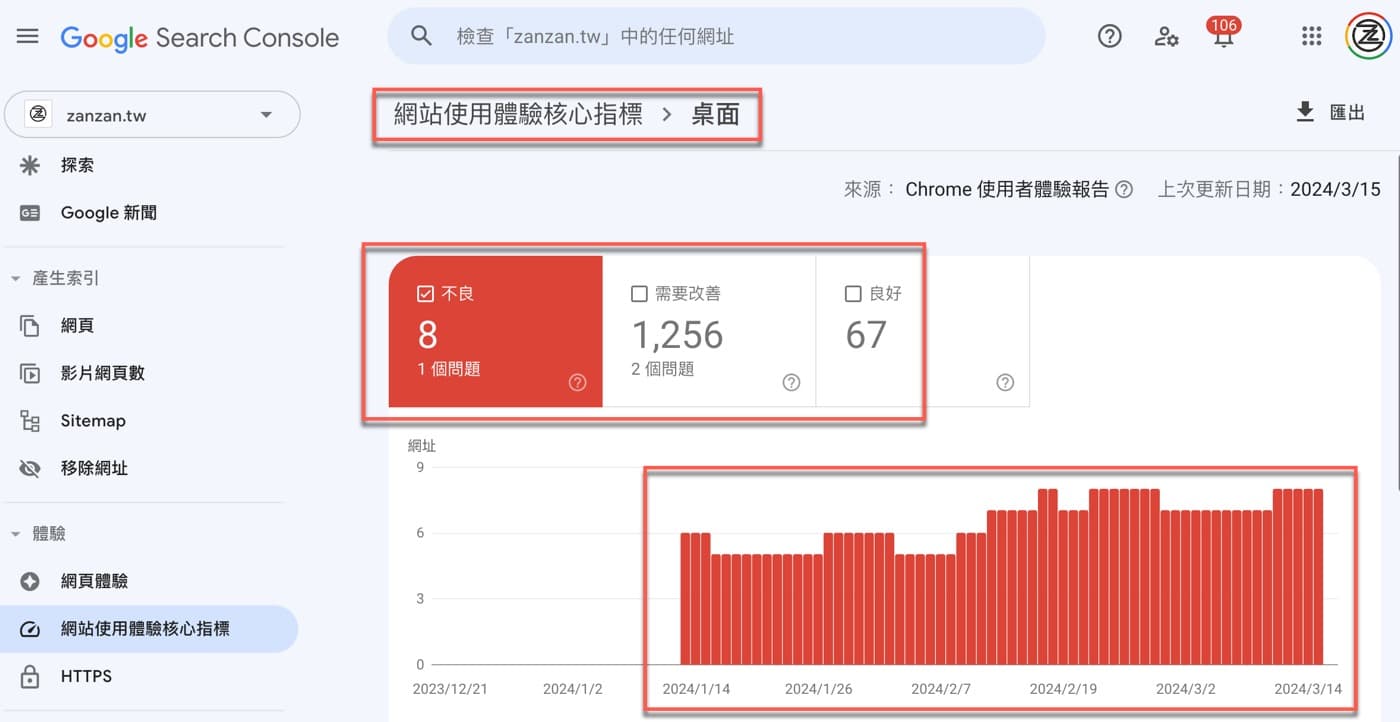Image resolution: width=1400 pixels, height=722 pixels.
Task: Click the 2024/2/19 chart date label
Action: pos(1062,689)
